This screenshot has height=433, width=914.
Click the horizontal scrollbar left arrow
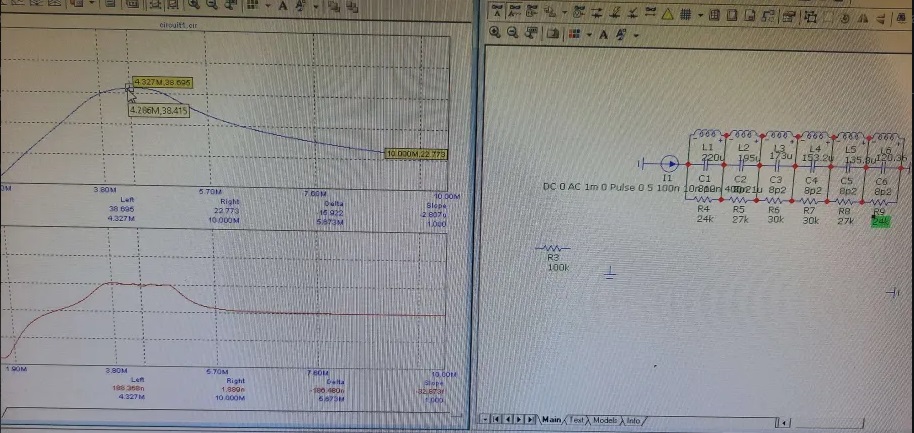[x=785, y=421]
